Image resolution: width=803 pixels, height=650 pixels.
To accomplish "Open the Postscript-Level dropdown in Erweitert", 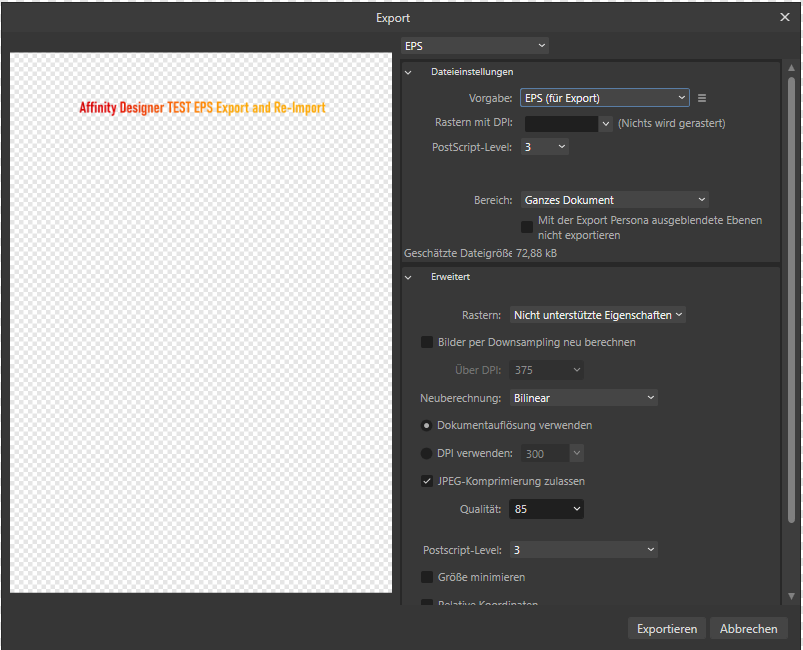I will point(584,550).
